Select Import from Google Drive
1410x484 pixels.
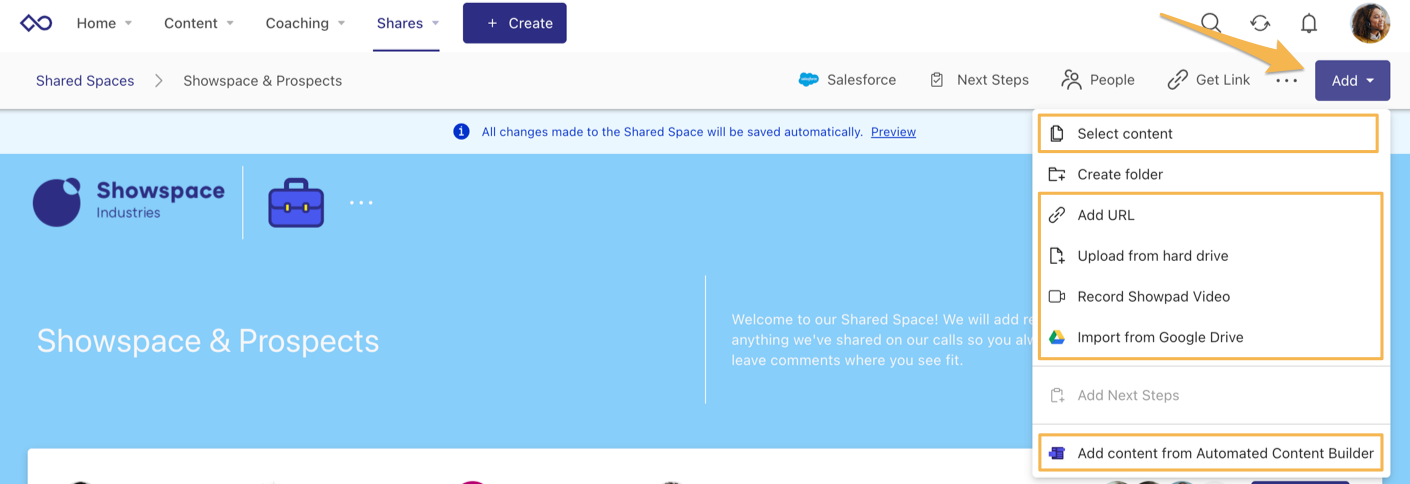pos(1160,337)
